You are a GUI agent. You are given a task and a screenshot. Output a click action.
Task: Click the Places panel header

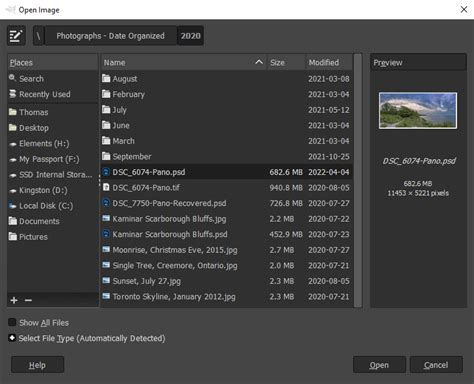(53, 62)
